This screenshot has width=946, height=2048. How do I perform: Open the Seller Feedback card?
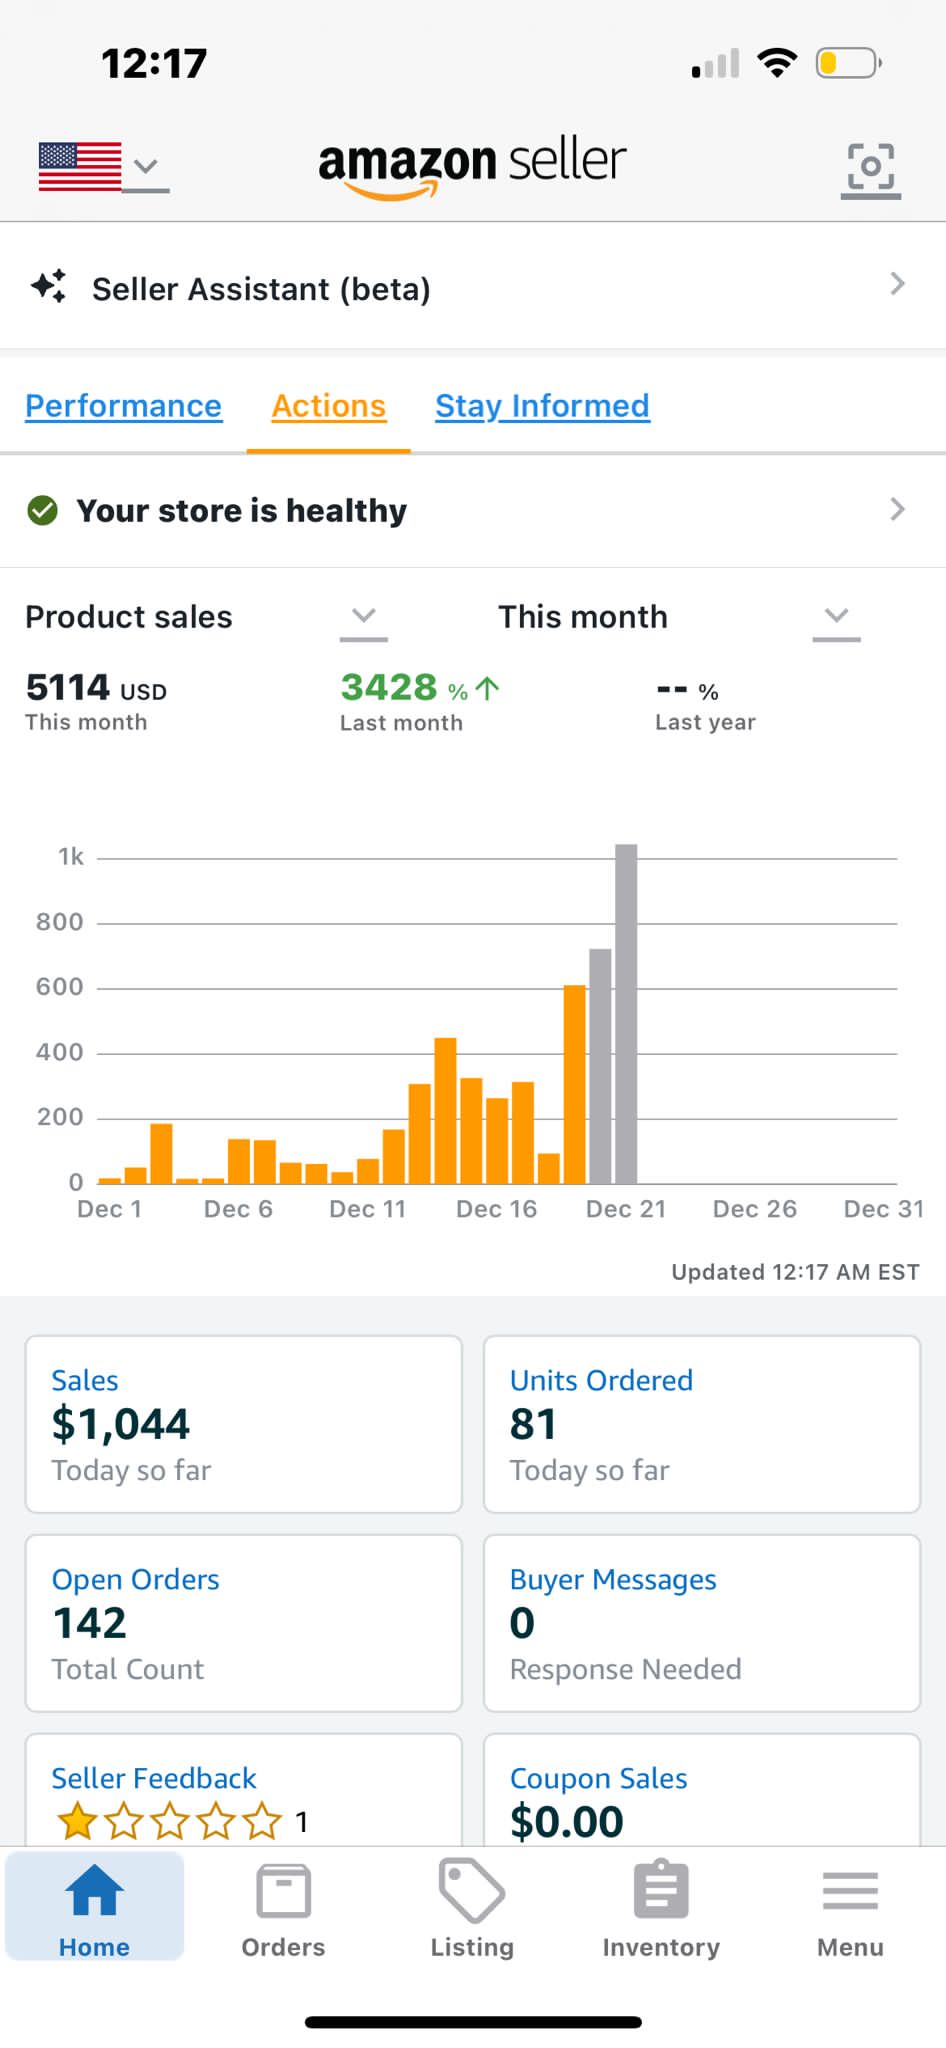(244, 1790)
